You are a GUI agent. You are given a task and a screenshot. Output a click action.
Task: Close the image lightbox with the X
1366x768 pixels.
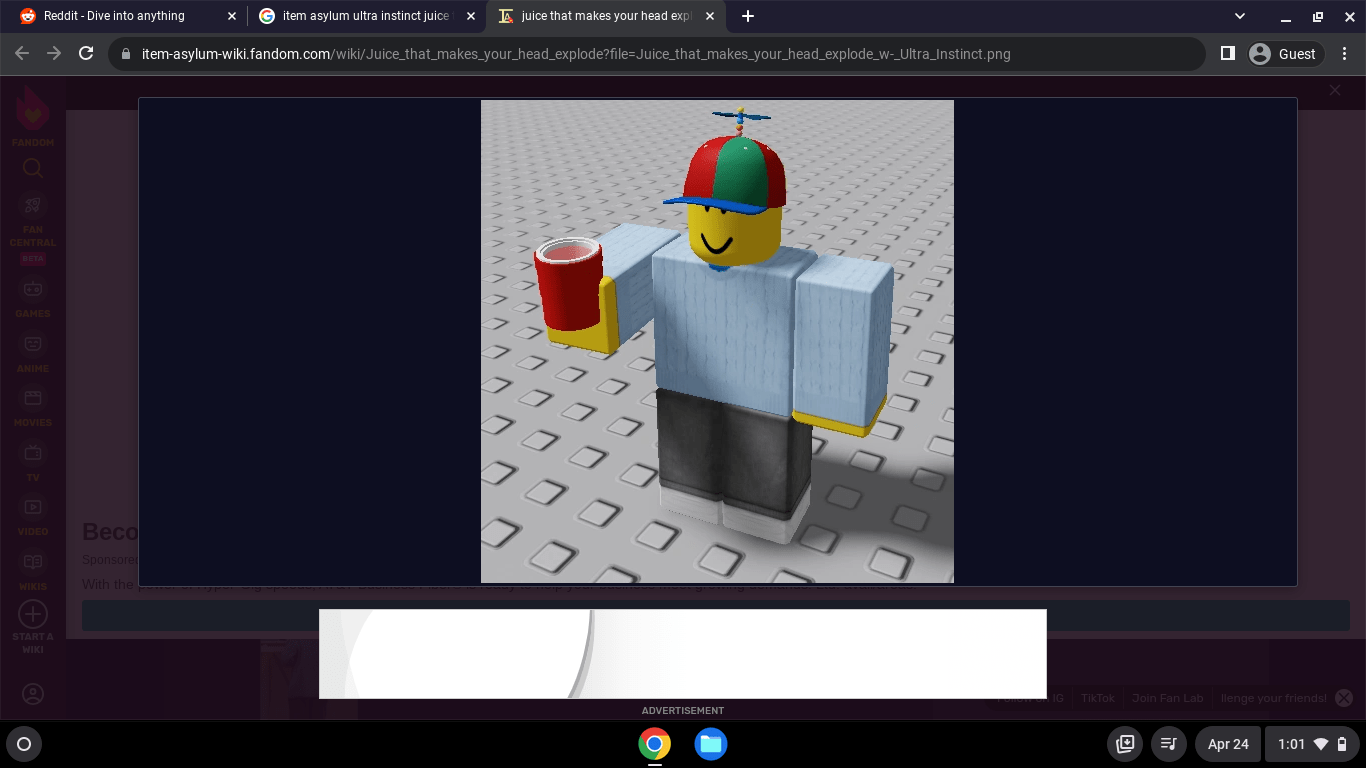point(1335,90)
